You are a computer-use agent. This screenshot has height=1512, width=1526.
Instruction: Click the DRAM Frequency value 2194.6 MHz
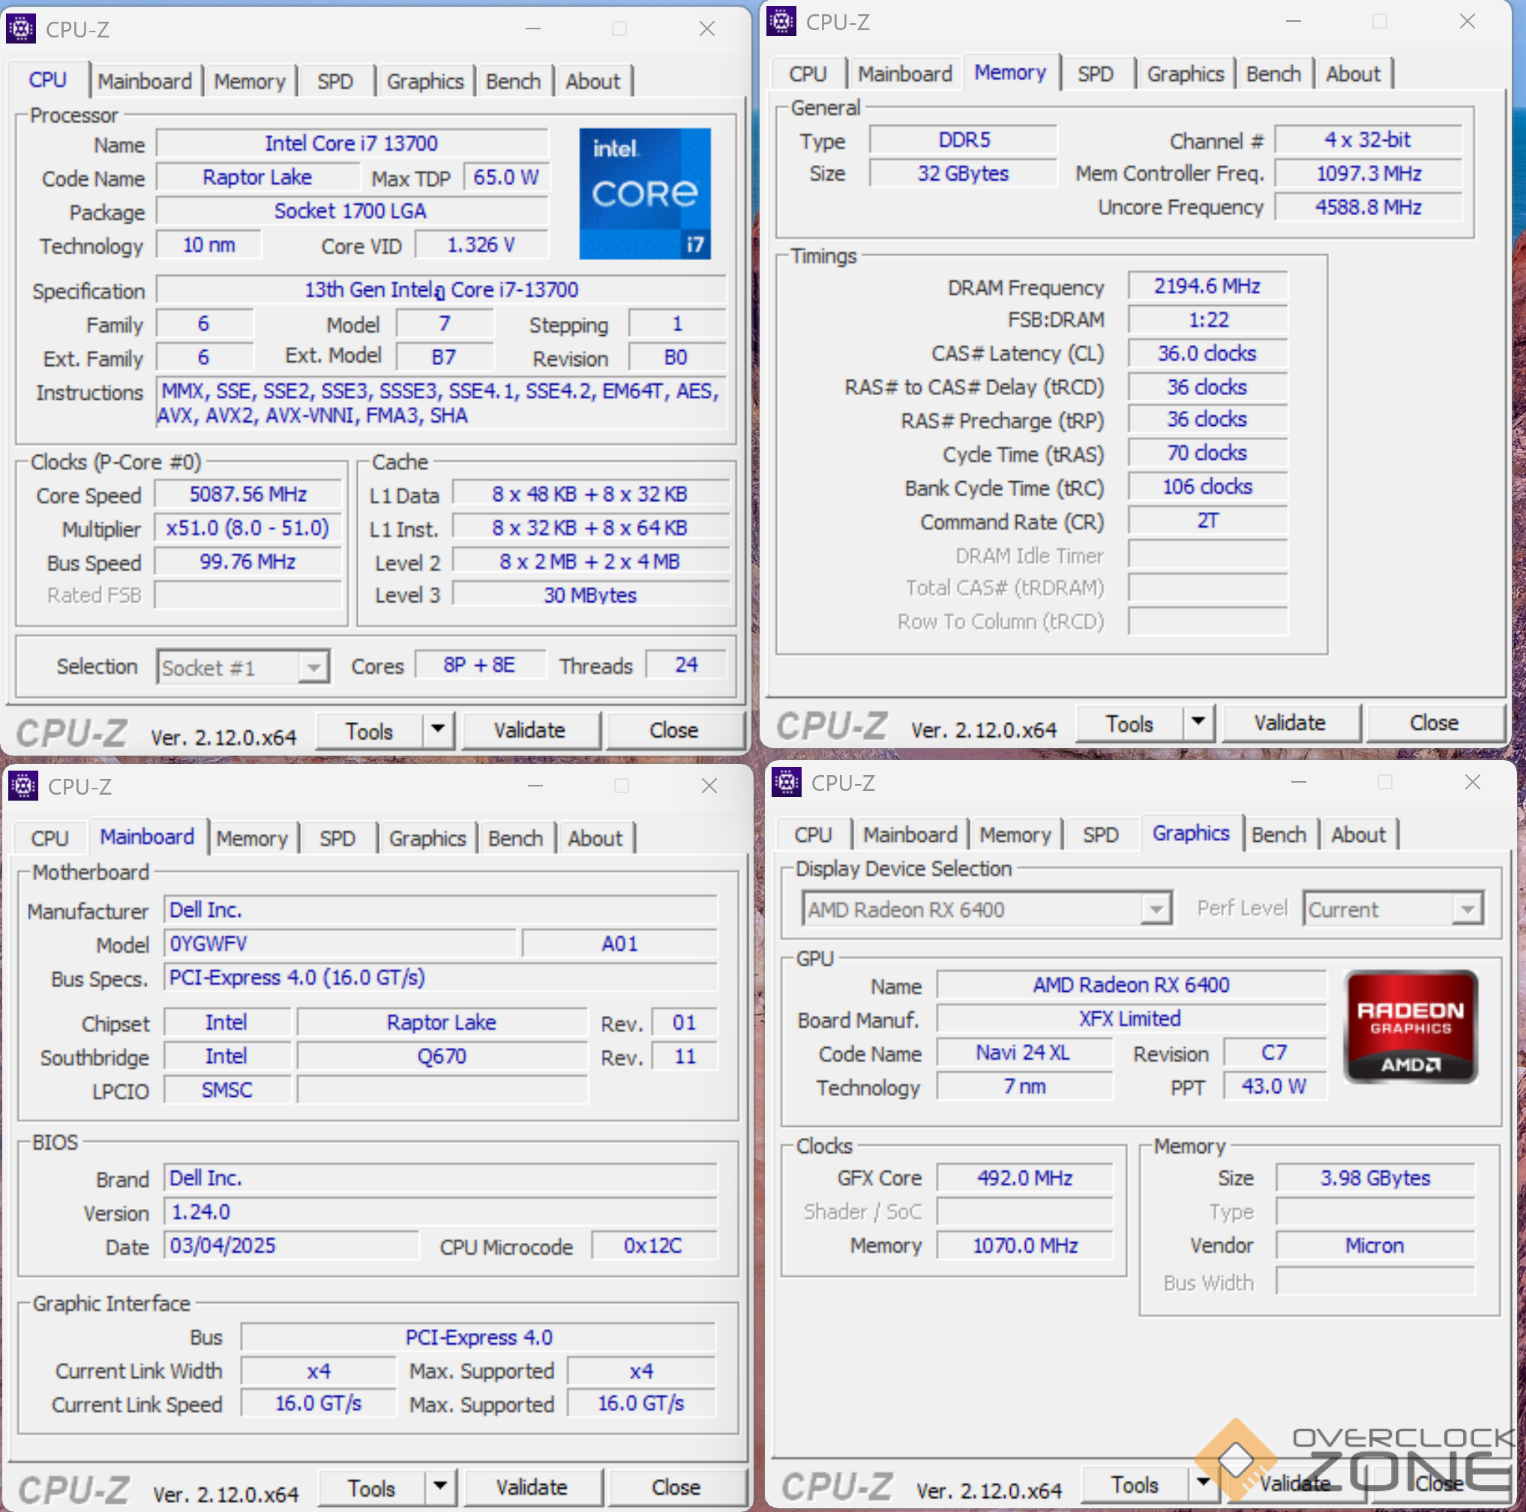(1208, 286)
